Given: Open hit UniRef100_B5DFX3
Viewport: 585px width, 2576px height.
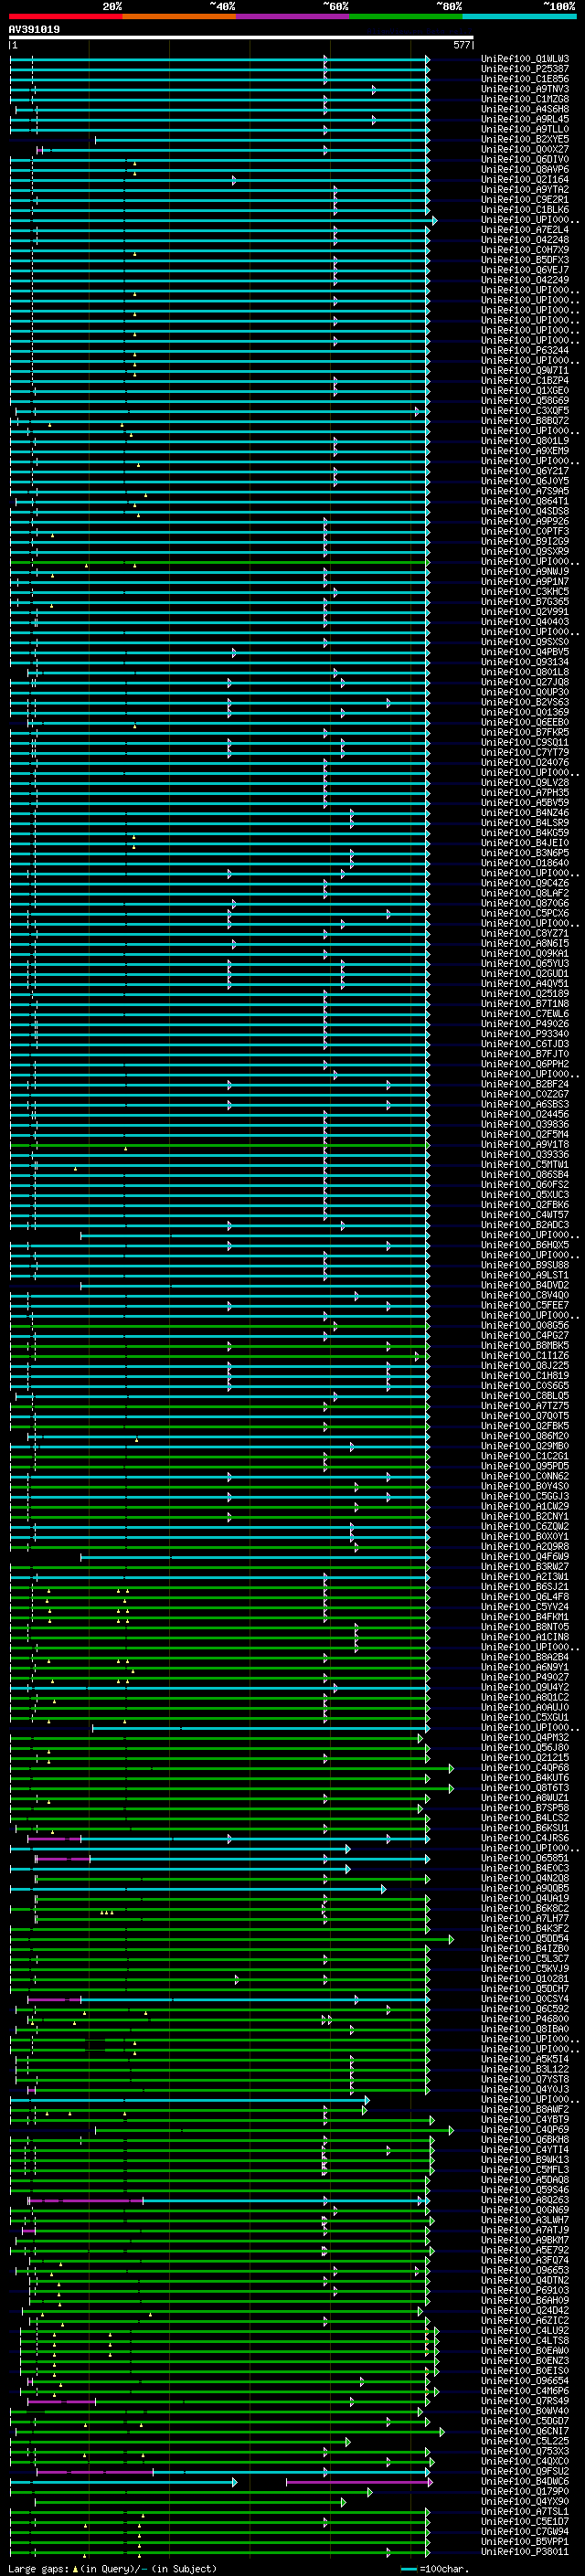Looking at the screenshot, I should [525, 260].
